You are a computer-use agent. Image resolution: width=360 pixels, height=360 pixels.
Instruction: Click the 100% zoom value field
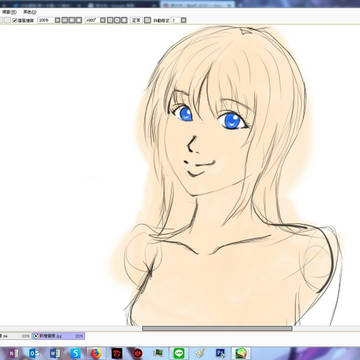(46, 20)
